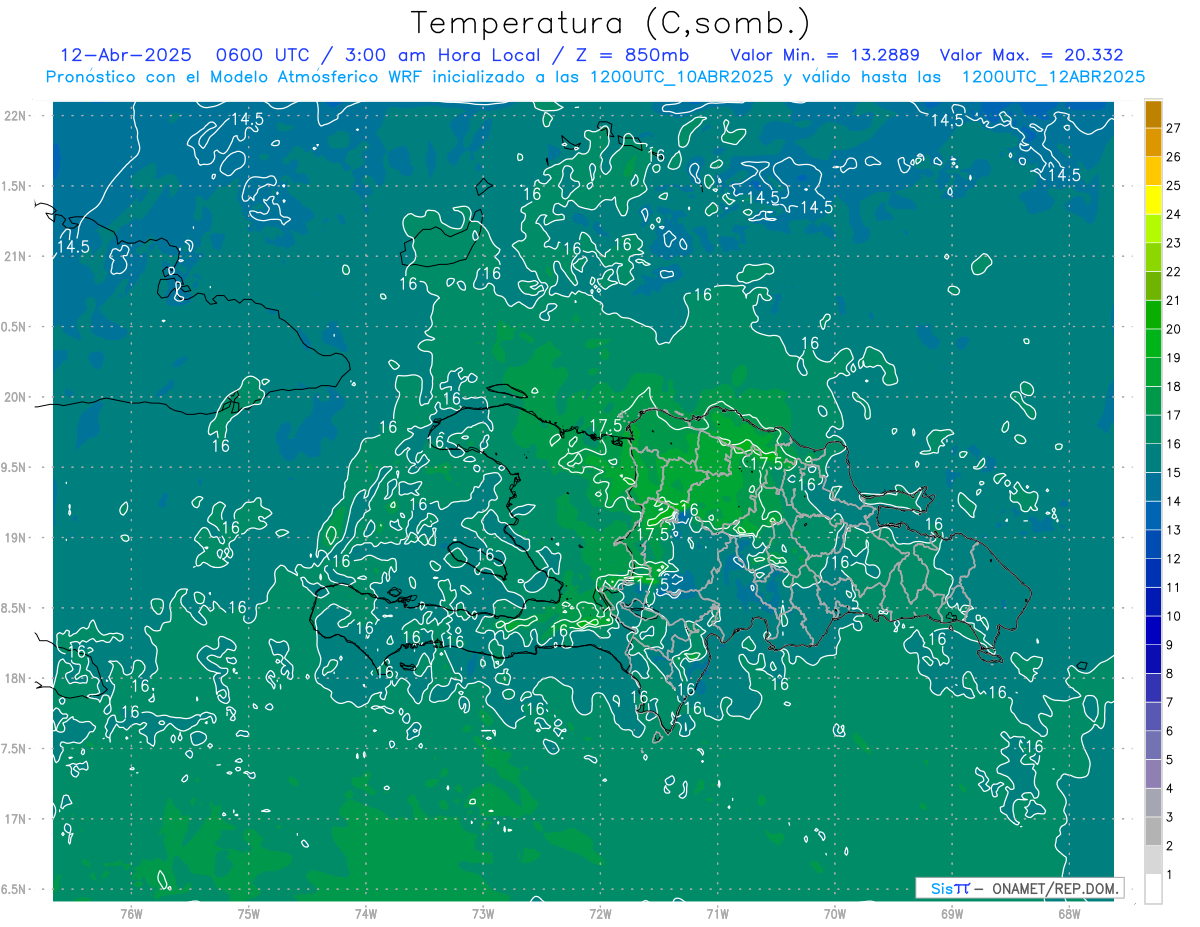
Task: Click the '27' color scale label
Action: [x=1174, y=128]
